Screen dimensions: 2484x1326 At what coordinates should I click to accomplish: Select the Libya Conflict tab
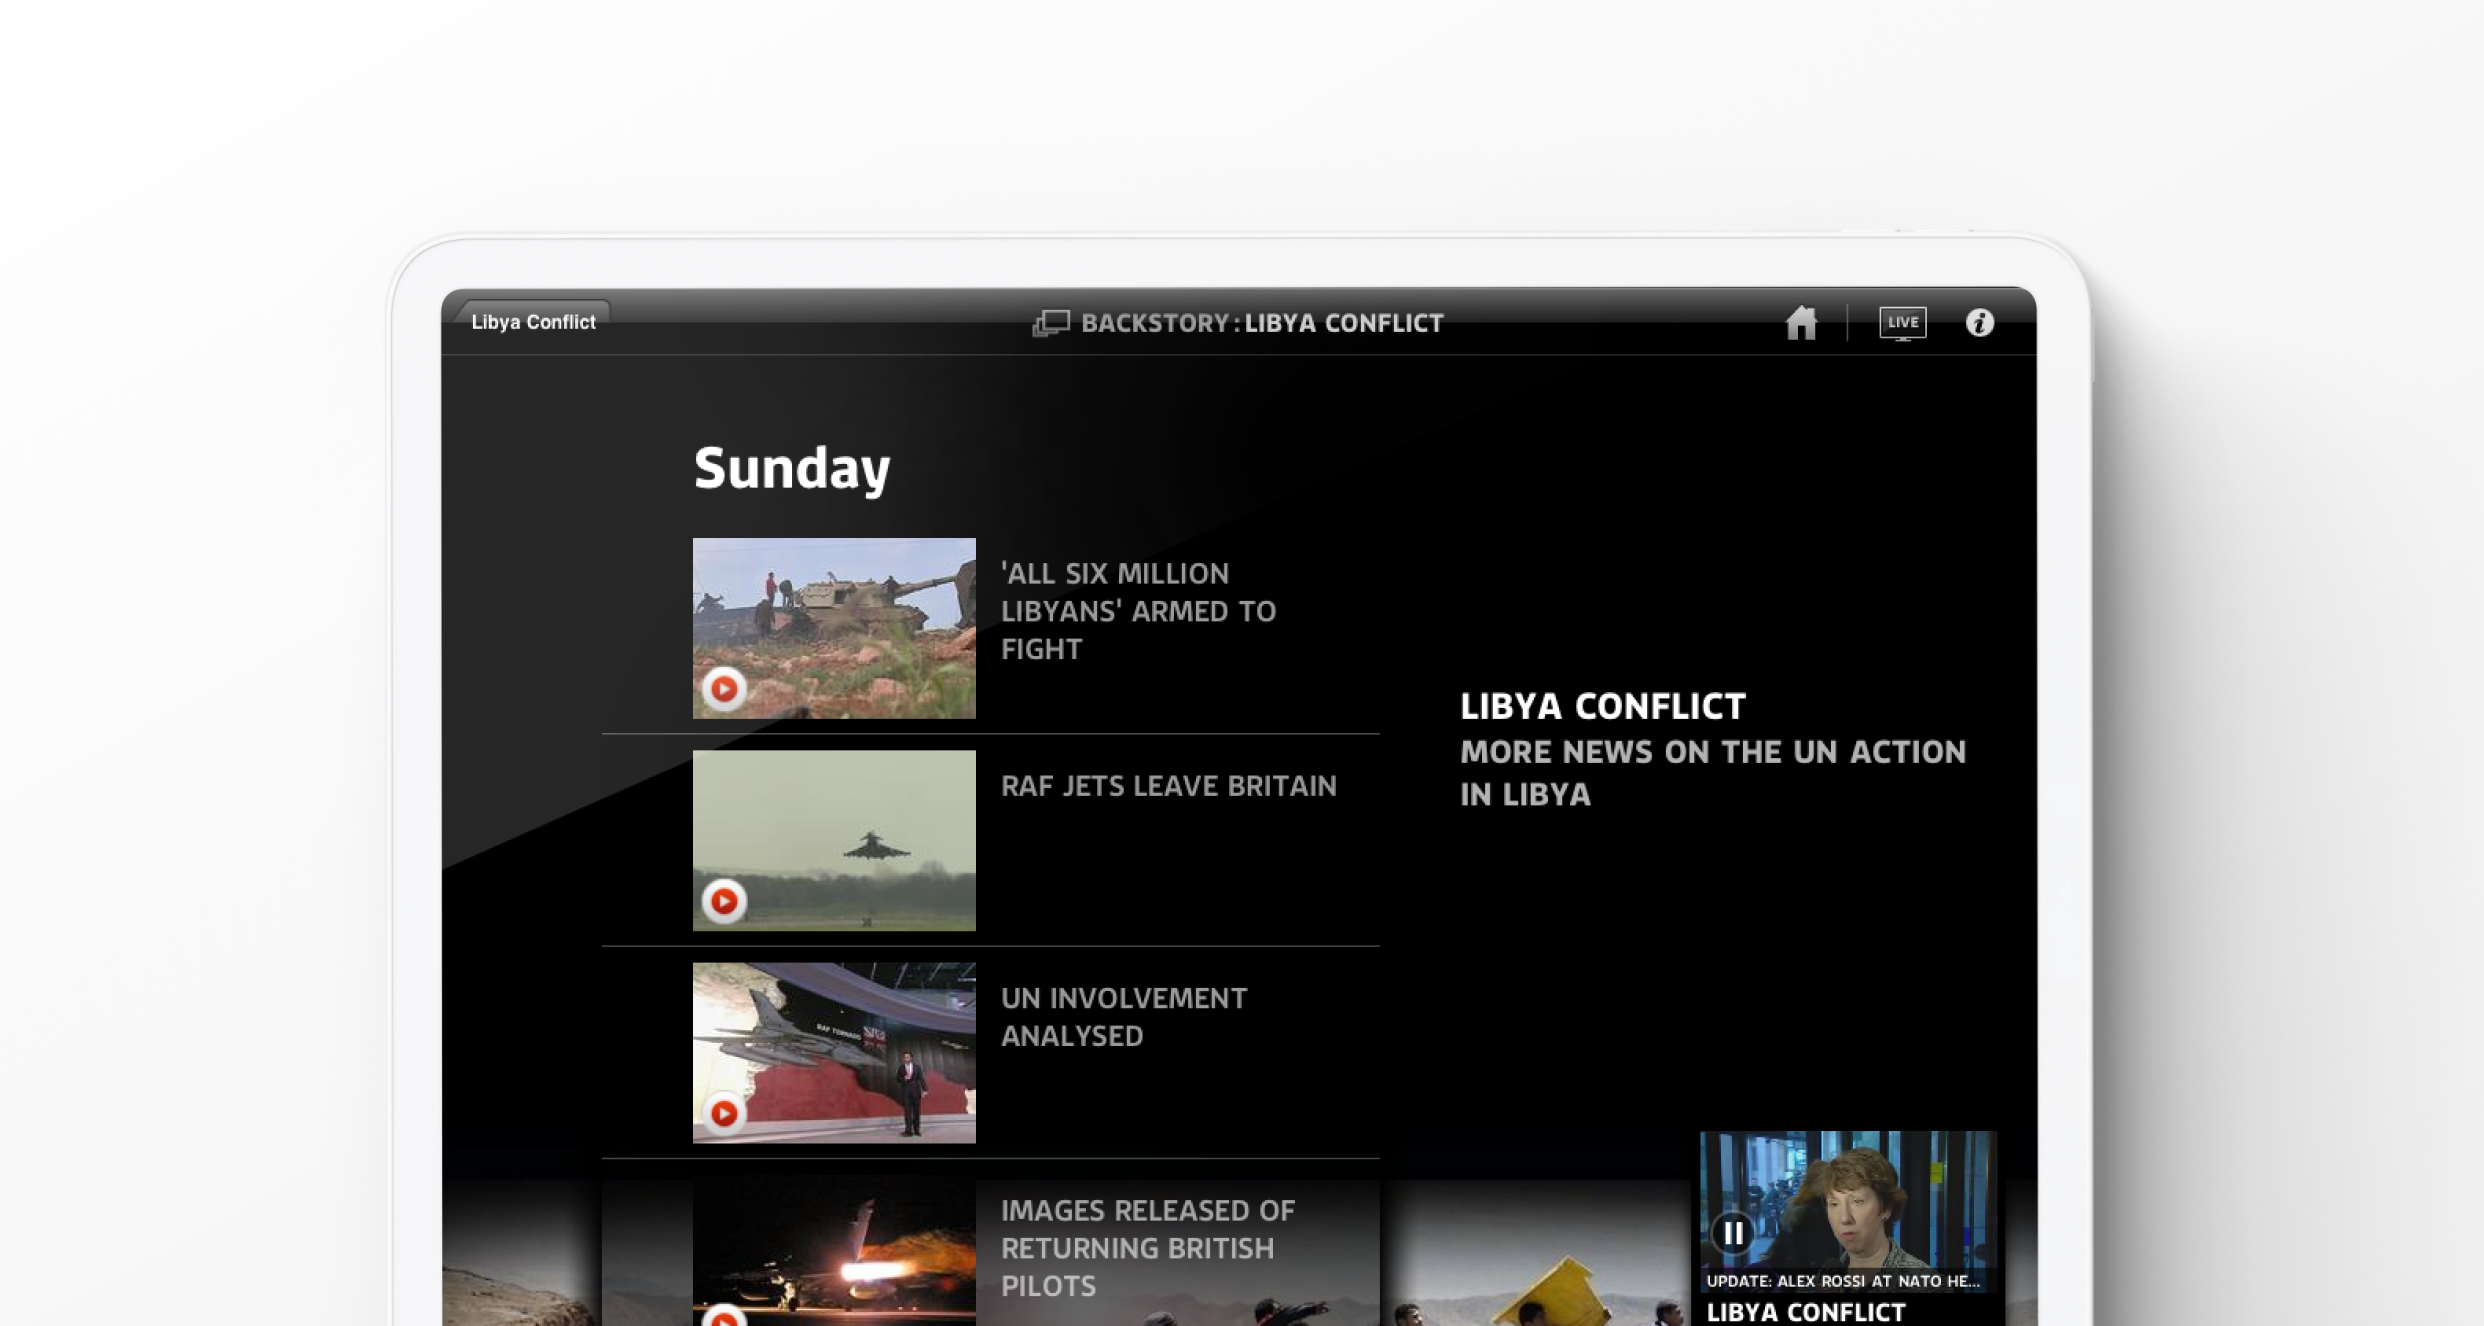(534, 322)
